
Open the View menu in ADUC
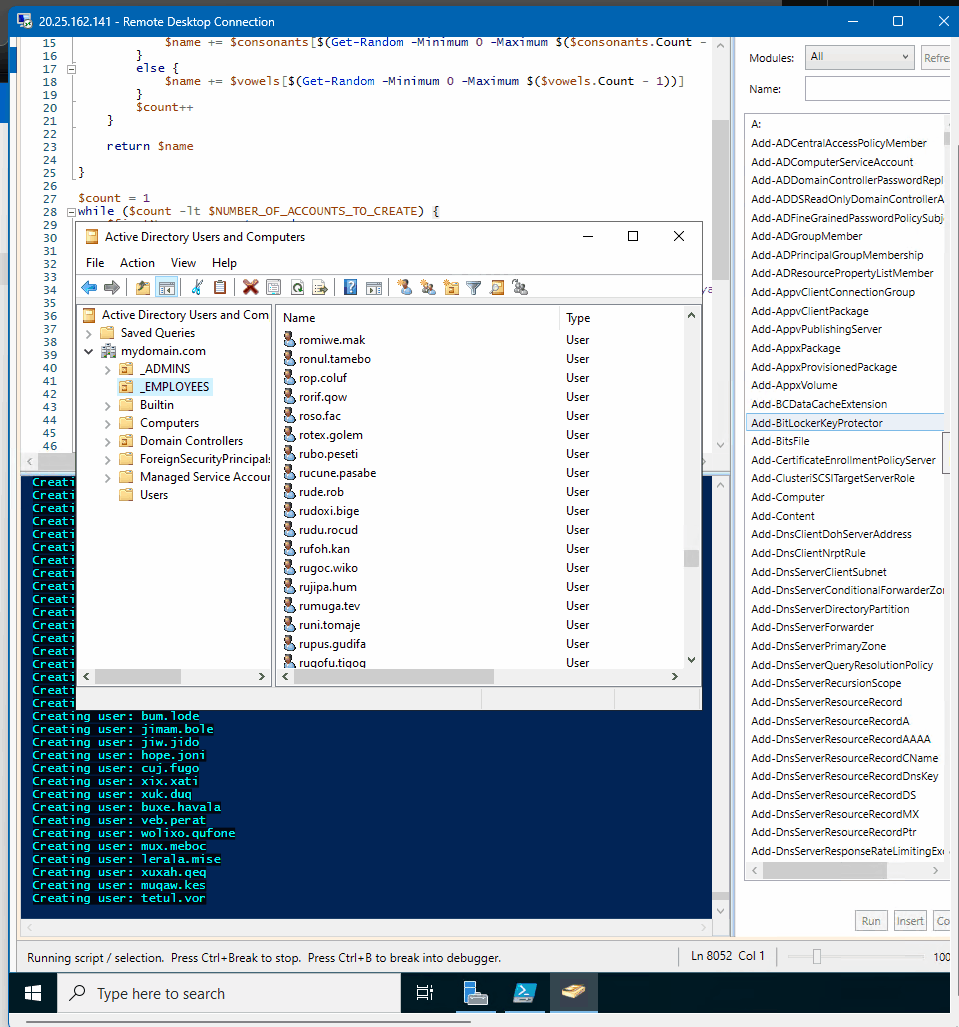coord(183,263)
